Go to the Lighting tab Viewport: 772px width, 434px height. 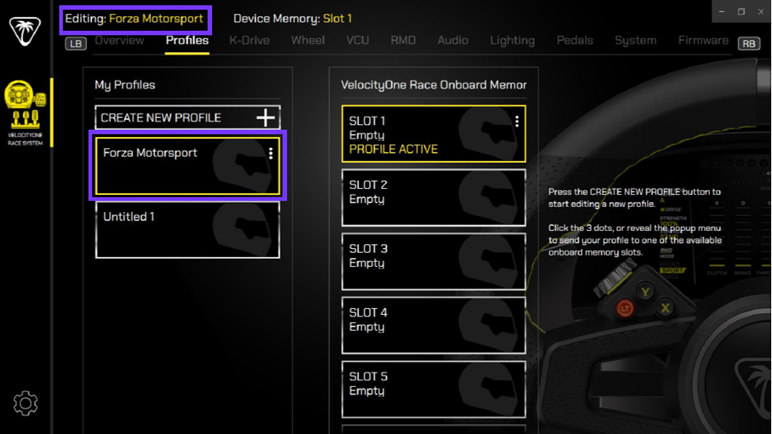coord(512,40)
